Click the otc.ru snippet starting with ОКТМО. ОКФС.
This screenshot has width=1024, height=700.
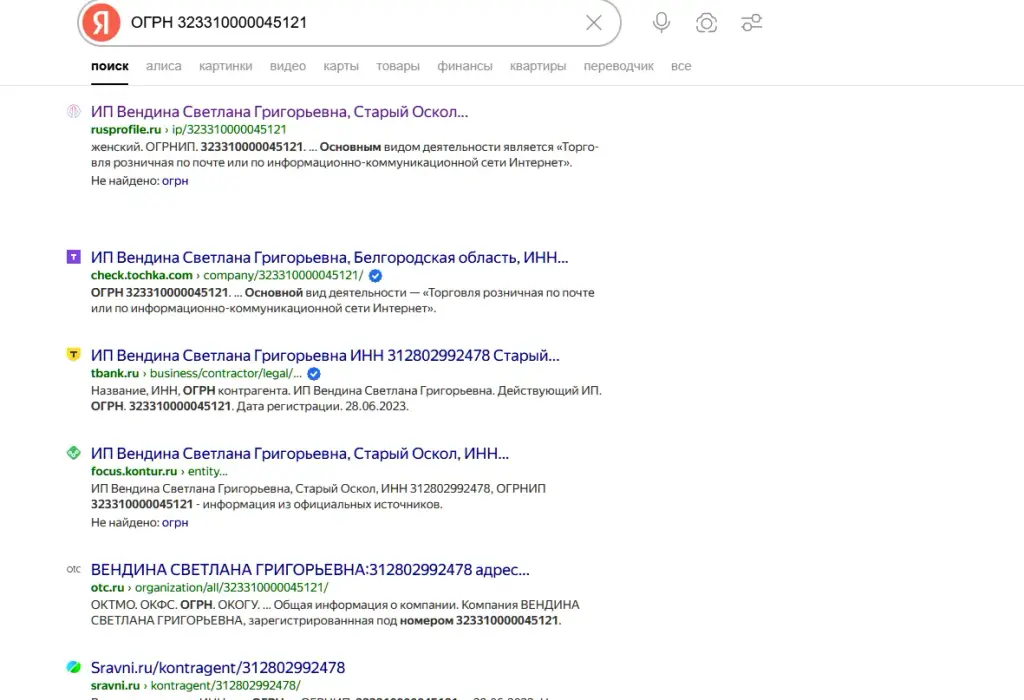pyautogui.click(x=335, y=612)
